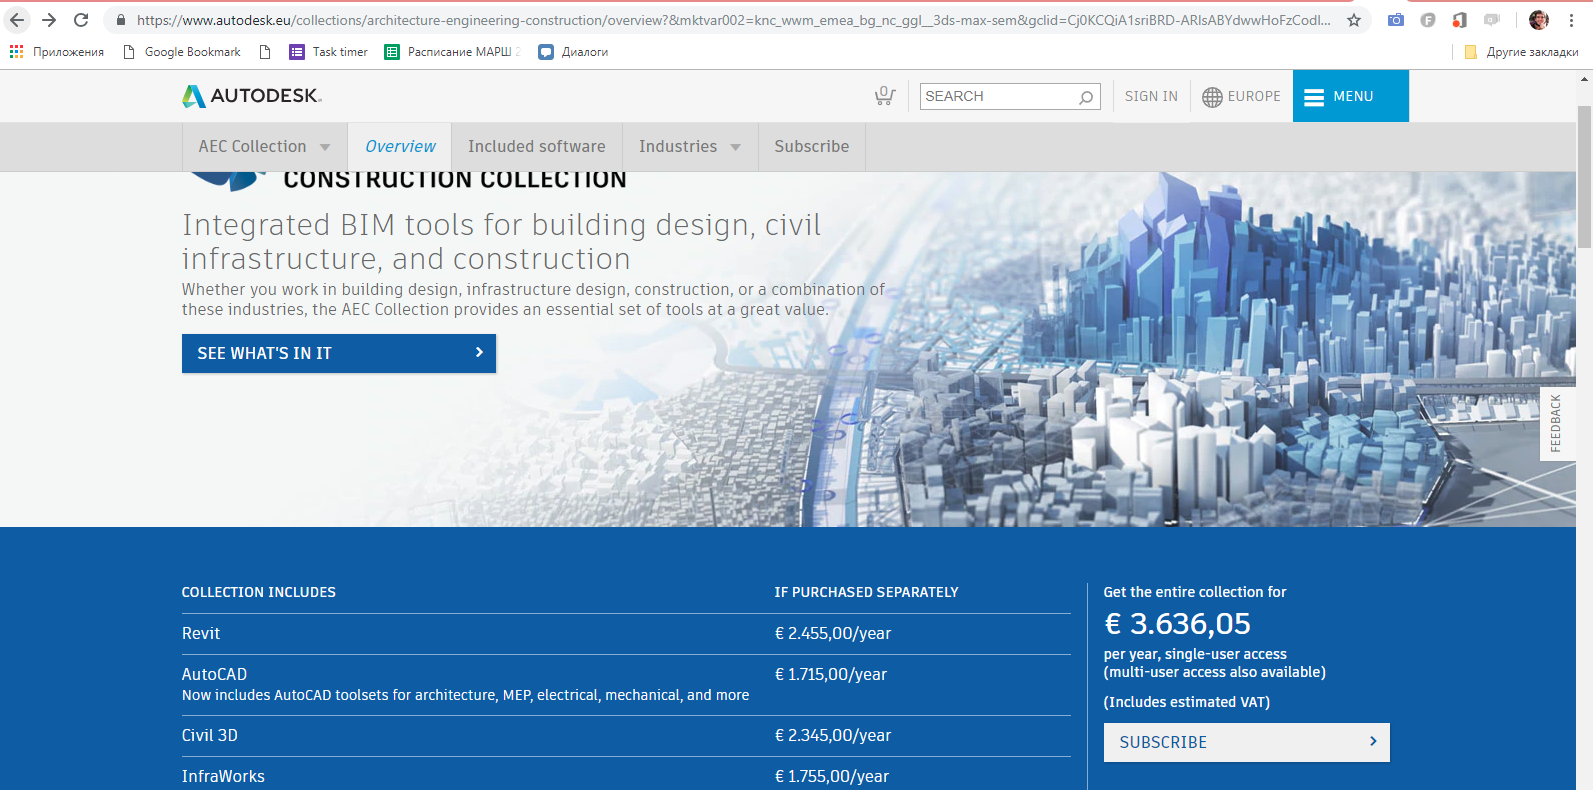Click the white SUBSCRIBE button
The image size is (1593, 790).
click(x=1247, y=742)
